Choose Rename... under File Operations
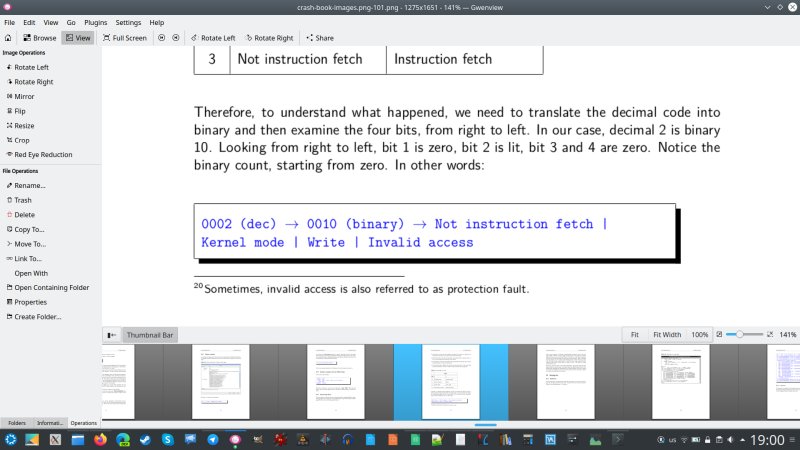Image resolution: width=800 pixels, height=450 pixels. point(26,186)
